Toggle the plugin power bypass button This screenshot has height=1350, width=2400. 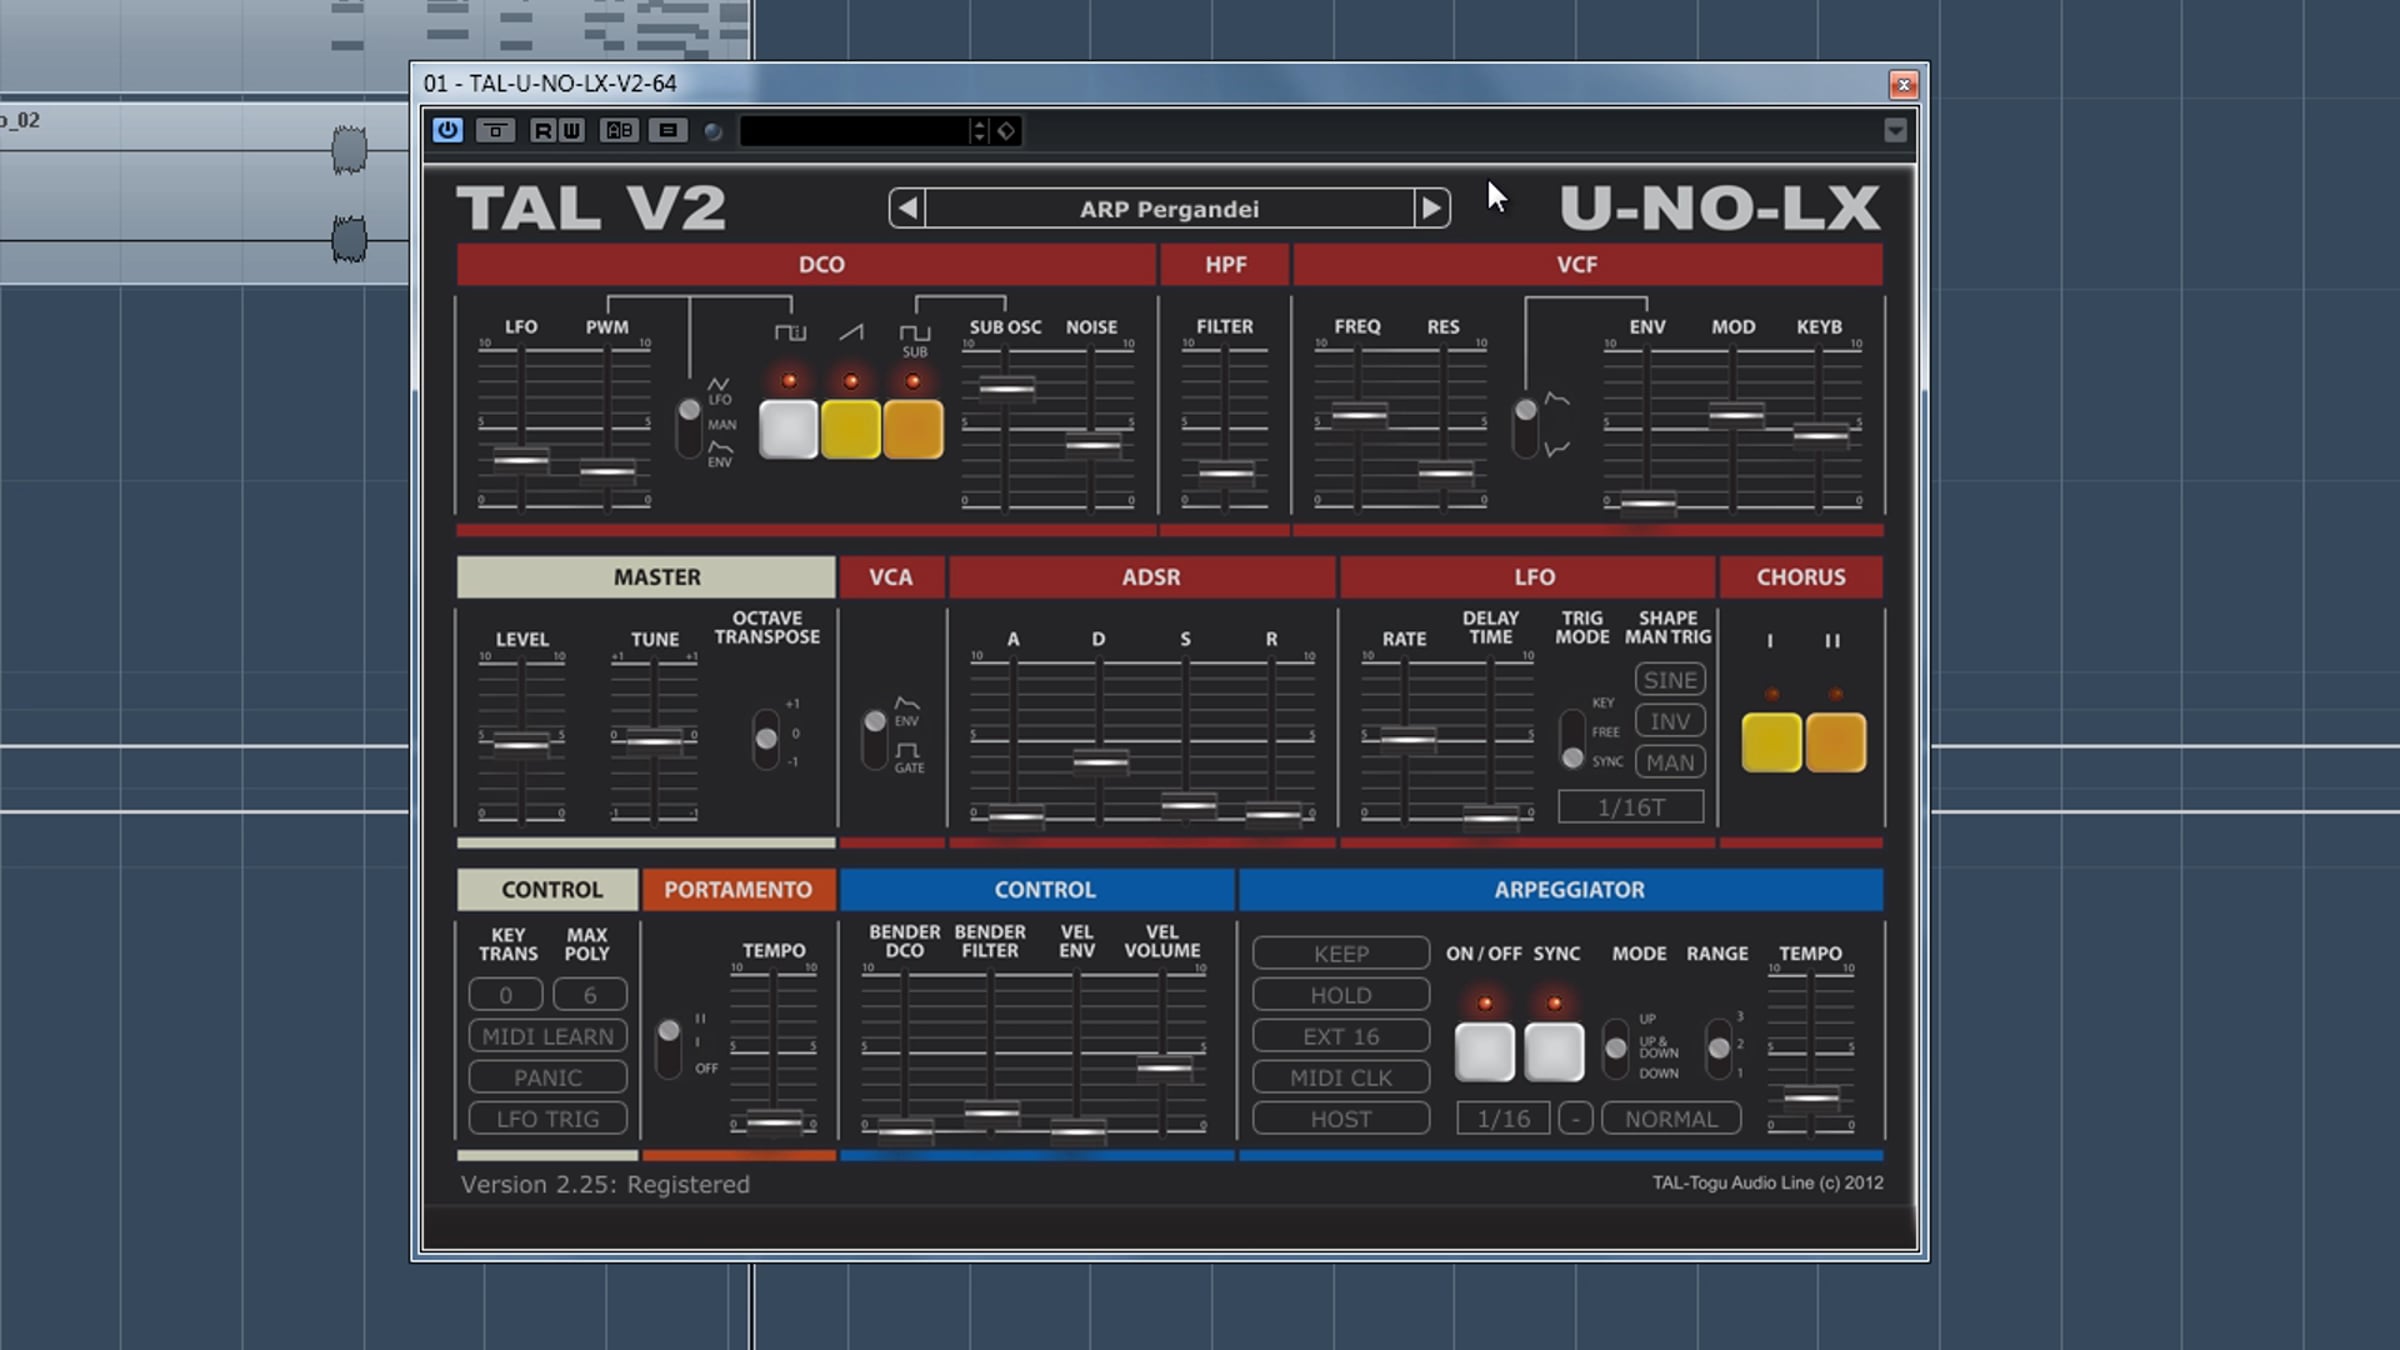[447, 130]
